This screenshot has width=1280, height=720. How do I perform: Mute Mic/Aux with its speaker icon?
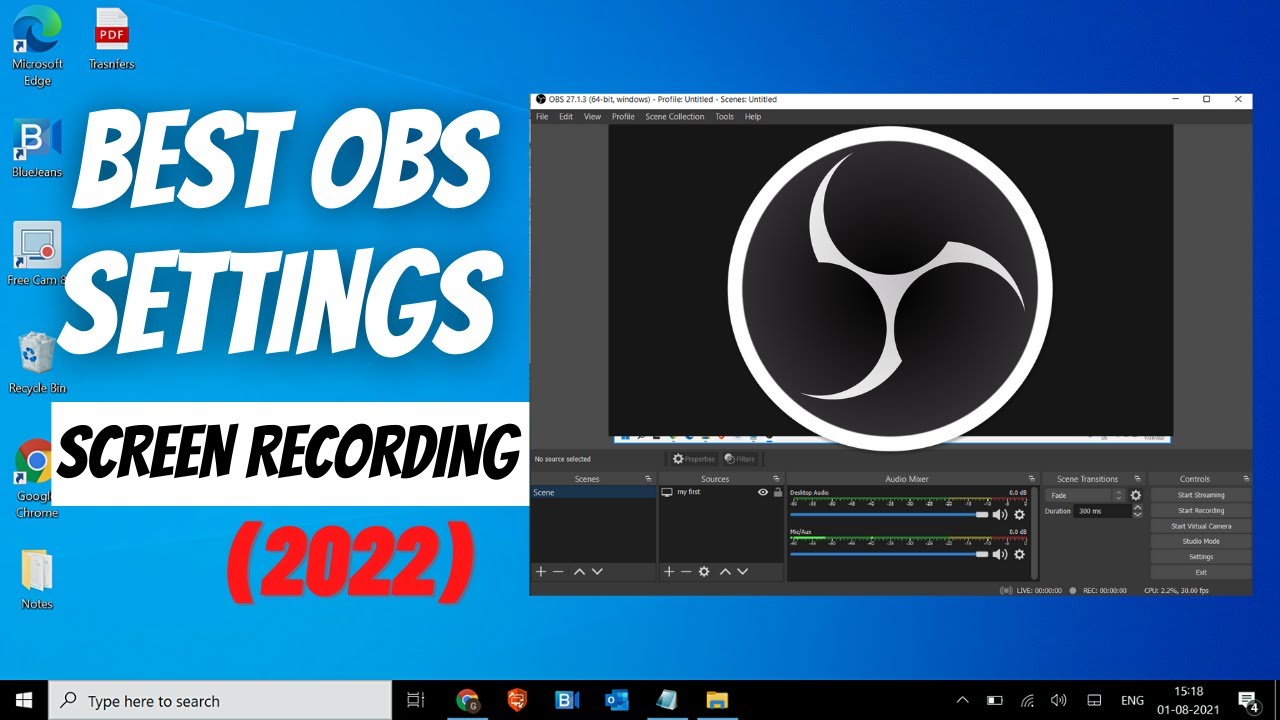[1000, 553]
